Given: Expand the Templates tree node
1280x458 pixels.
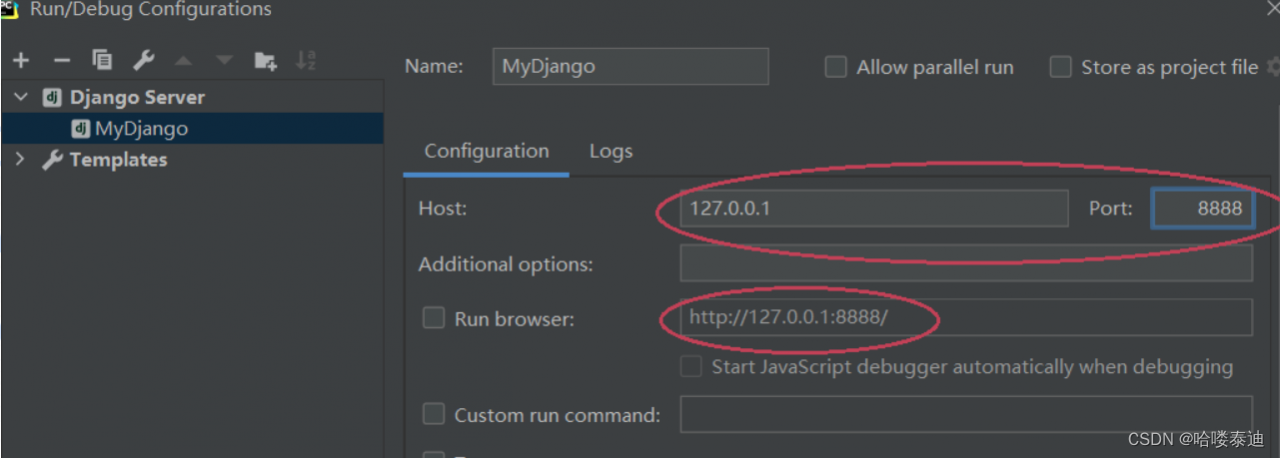Looking at the screenshot, I should point(20,159).
